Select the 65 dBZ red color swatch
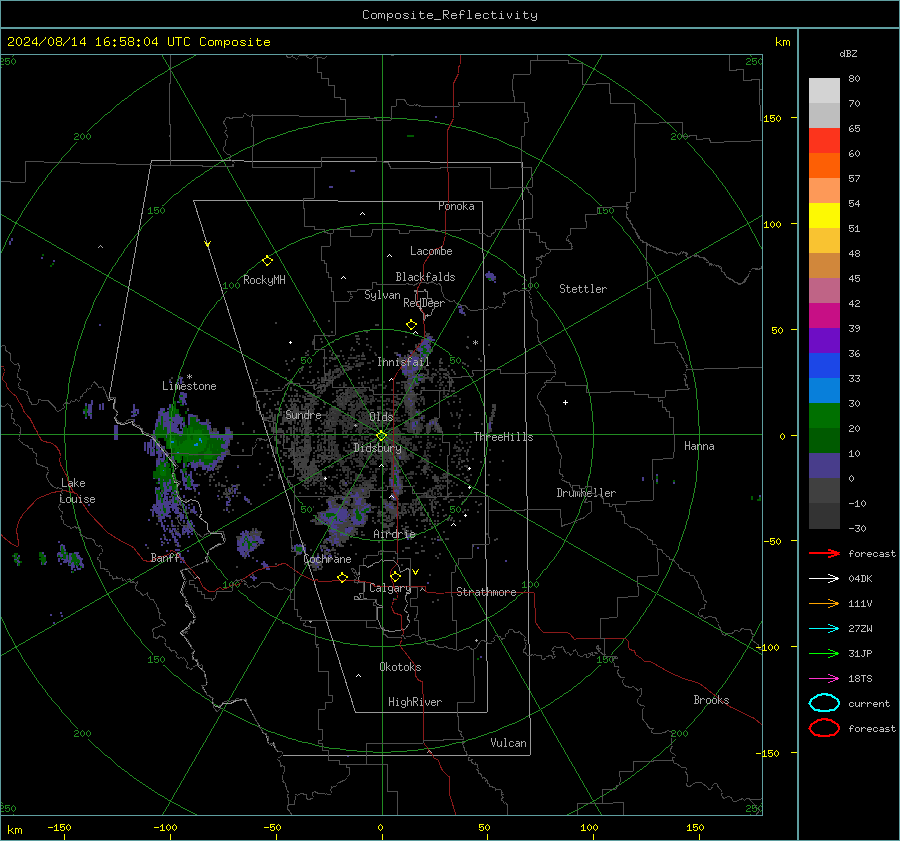 (x=824, y=141)
